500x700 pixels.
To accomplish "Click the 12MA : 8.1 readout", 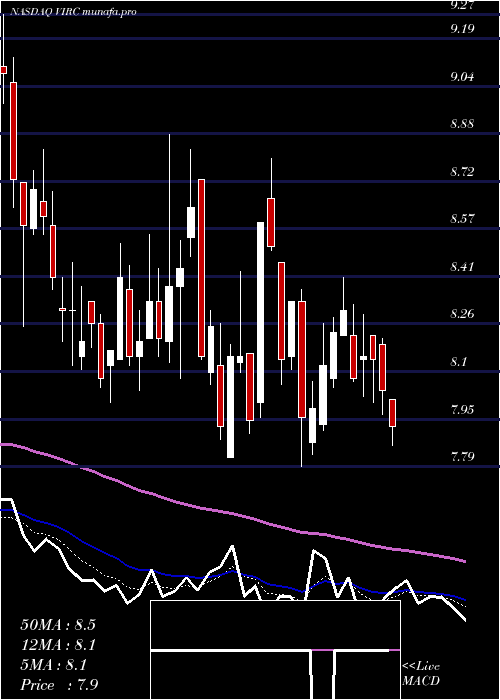I will (x=58, y=645).
